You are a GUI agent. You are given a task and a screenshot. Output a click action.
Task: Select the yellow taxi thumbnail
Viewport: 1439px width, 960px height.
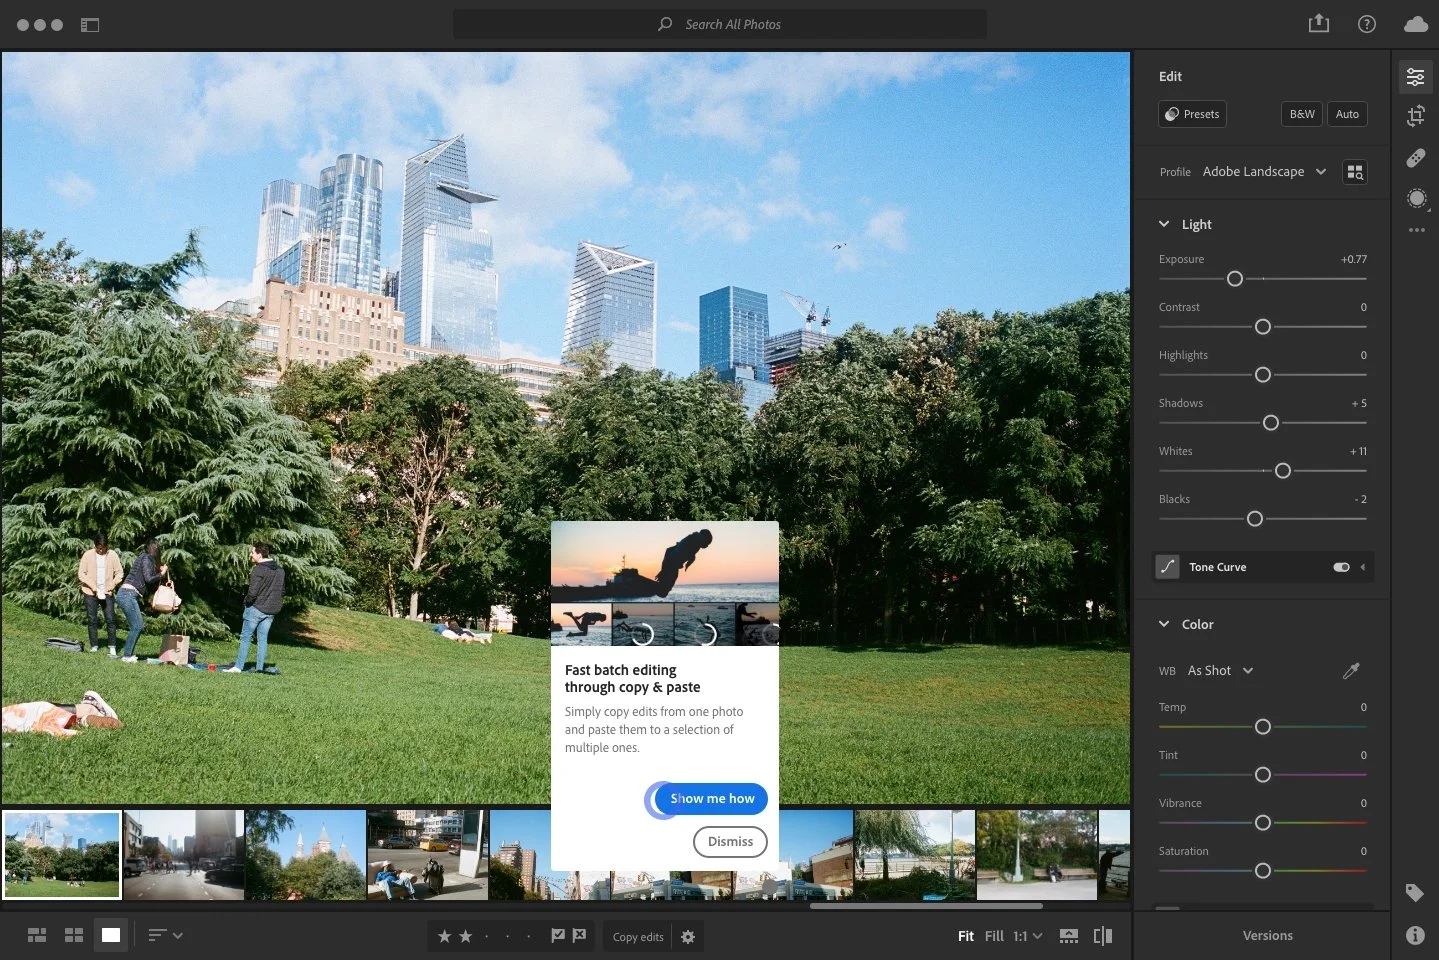point(428,855)
